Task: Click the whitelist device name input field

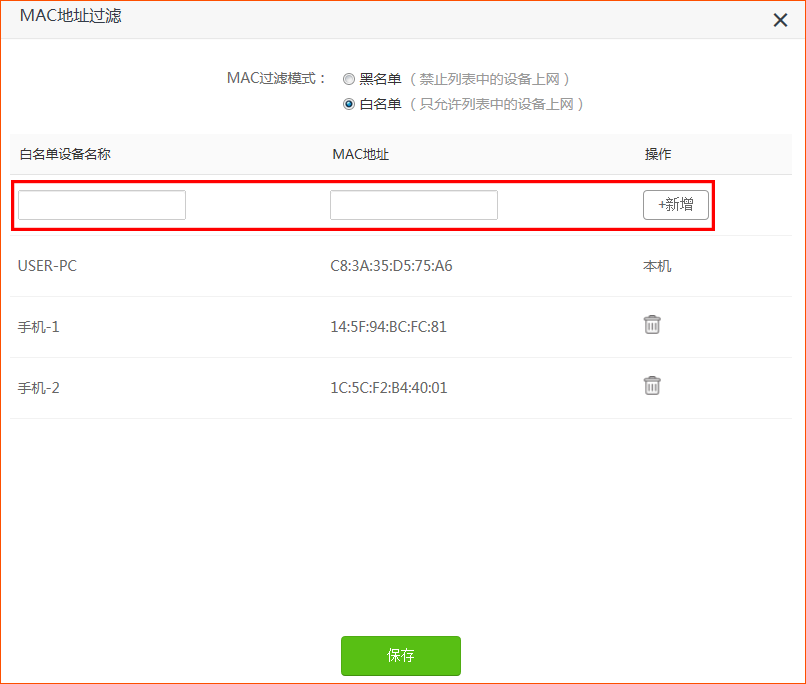Action: click(101, 204)
